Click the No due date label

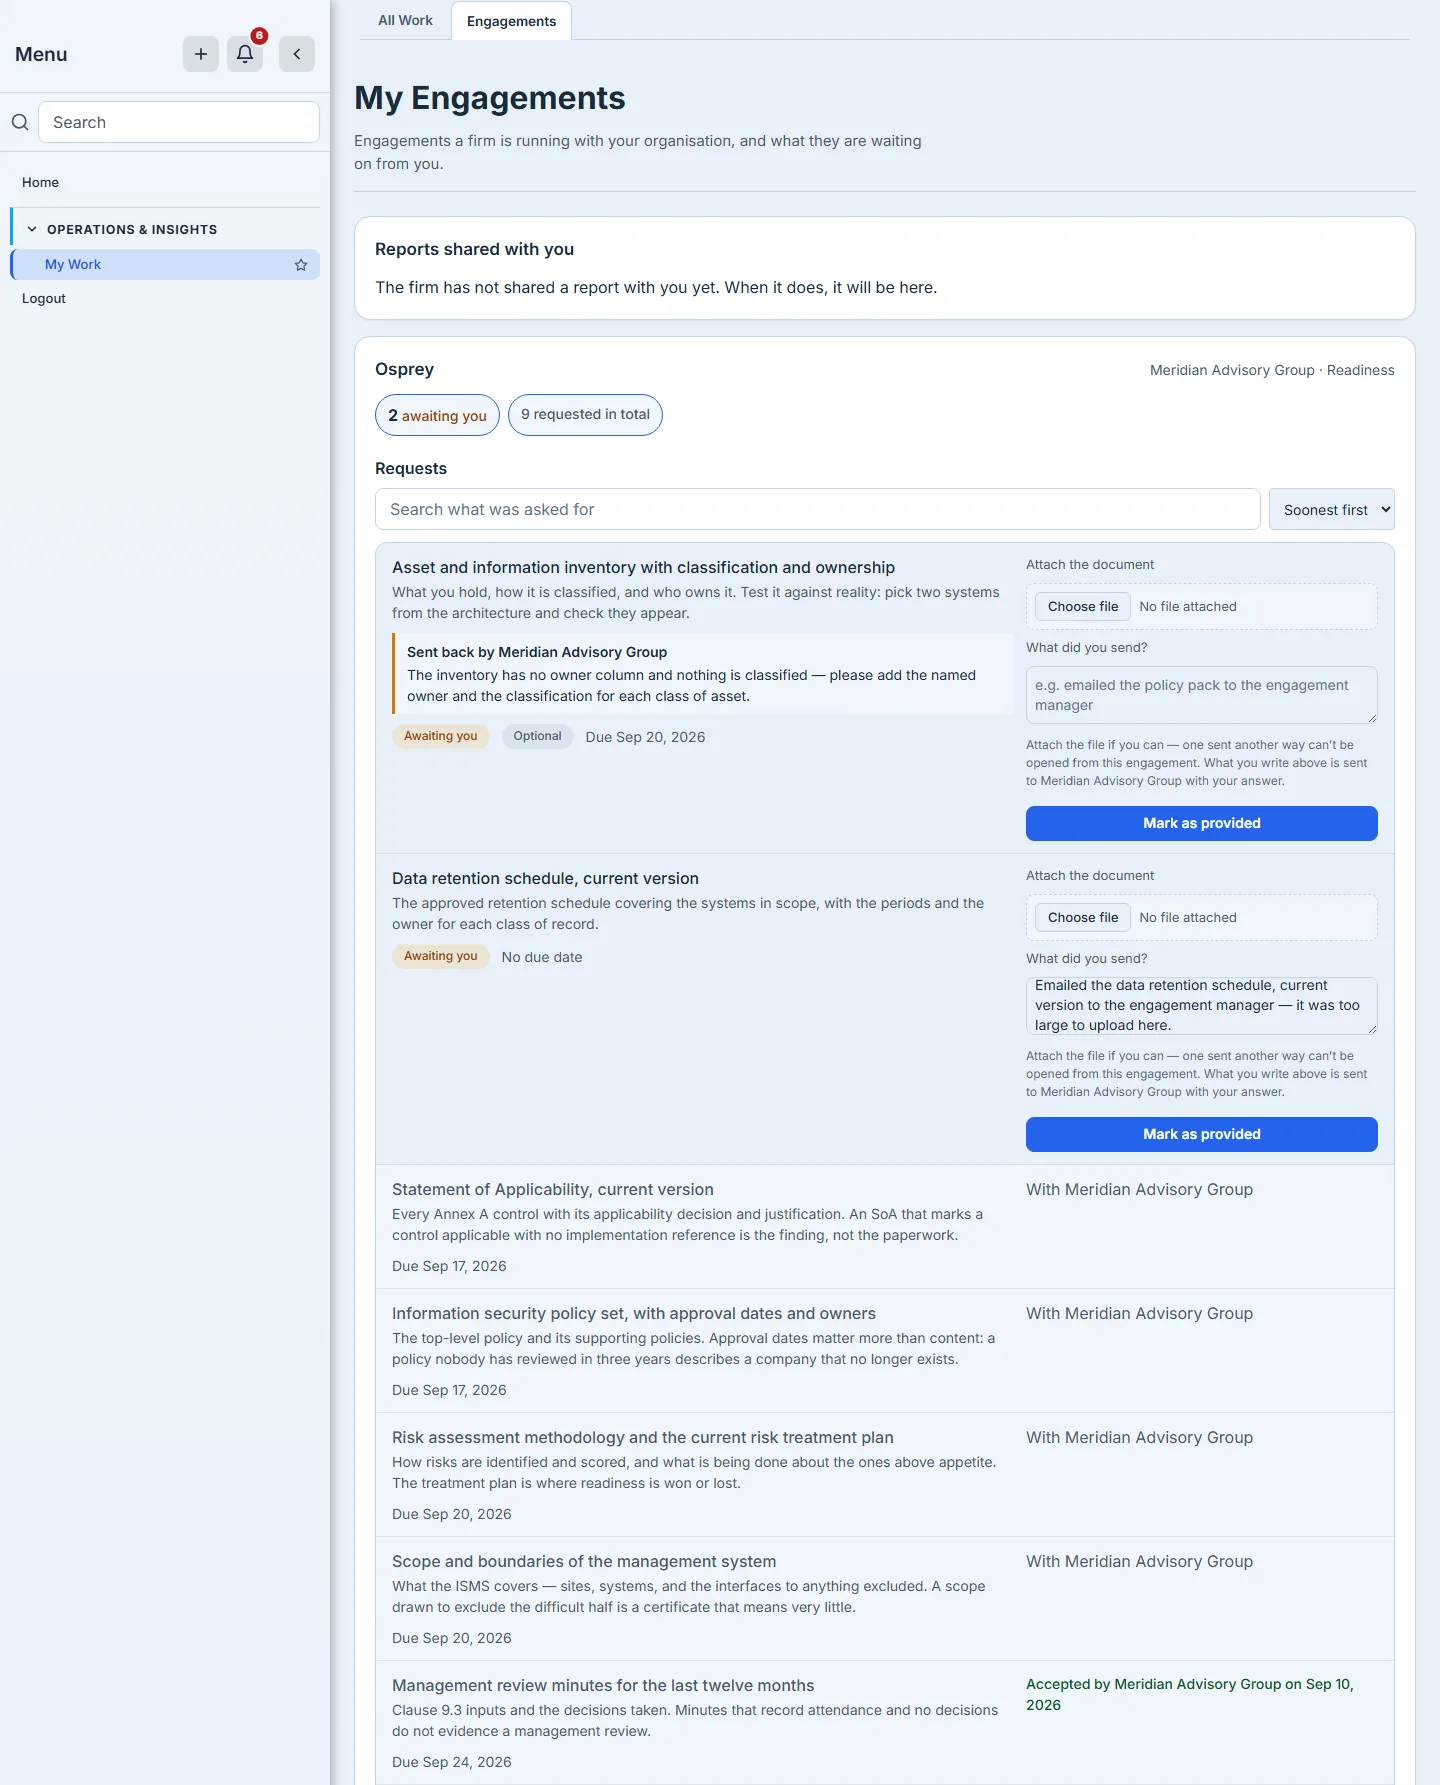pyautogui.click(x=542, y=957)
